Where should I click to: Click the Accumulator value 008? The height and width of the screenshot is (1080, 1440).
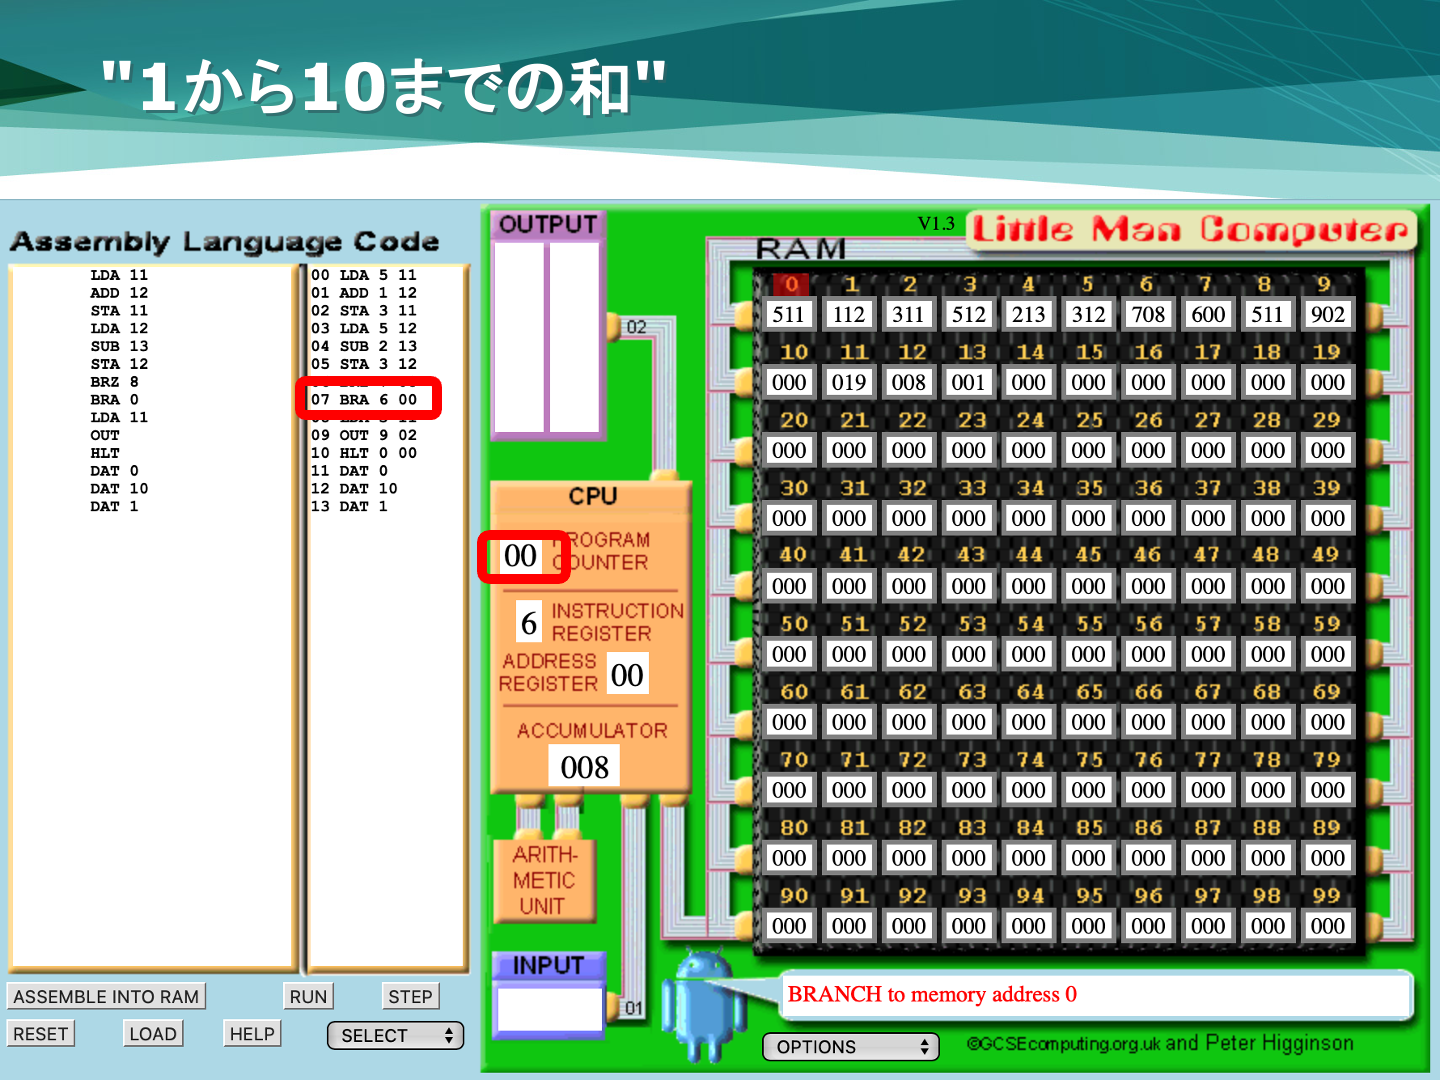click(x=584, y=767)
